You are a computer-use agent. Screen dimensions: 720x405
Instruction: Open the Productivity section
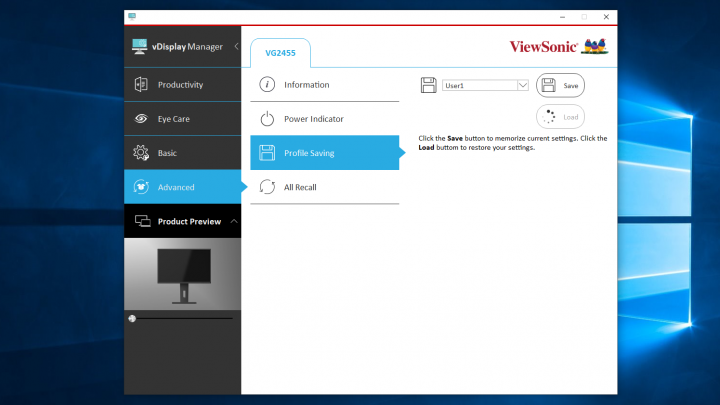(182, 84)
